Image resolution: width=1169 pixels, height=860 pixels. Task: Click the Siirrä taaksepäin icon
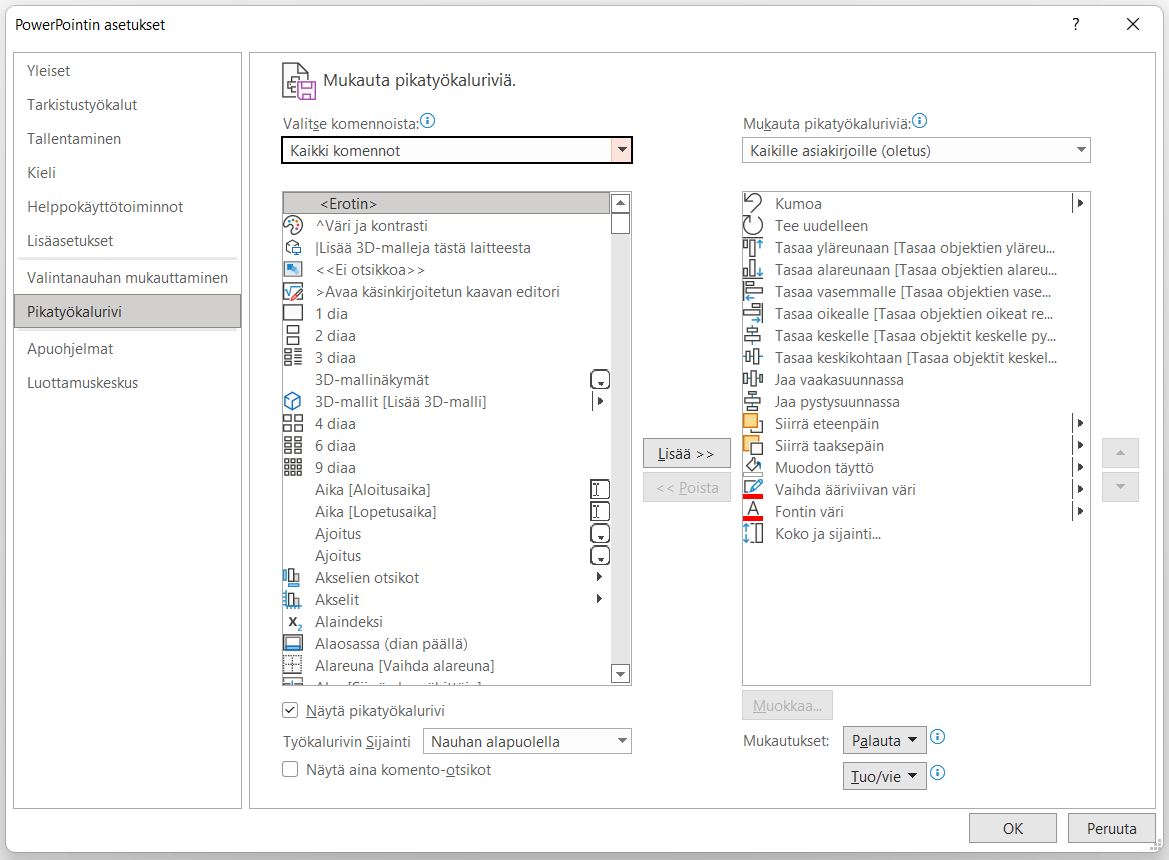[x=753, y=445]
